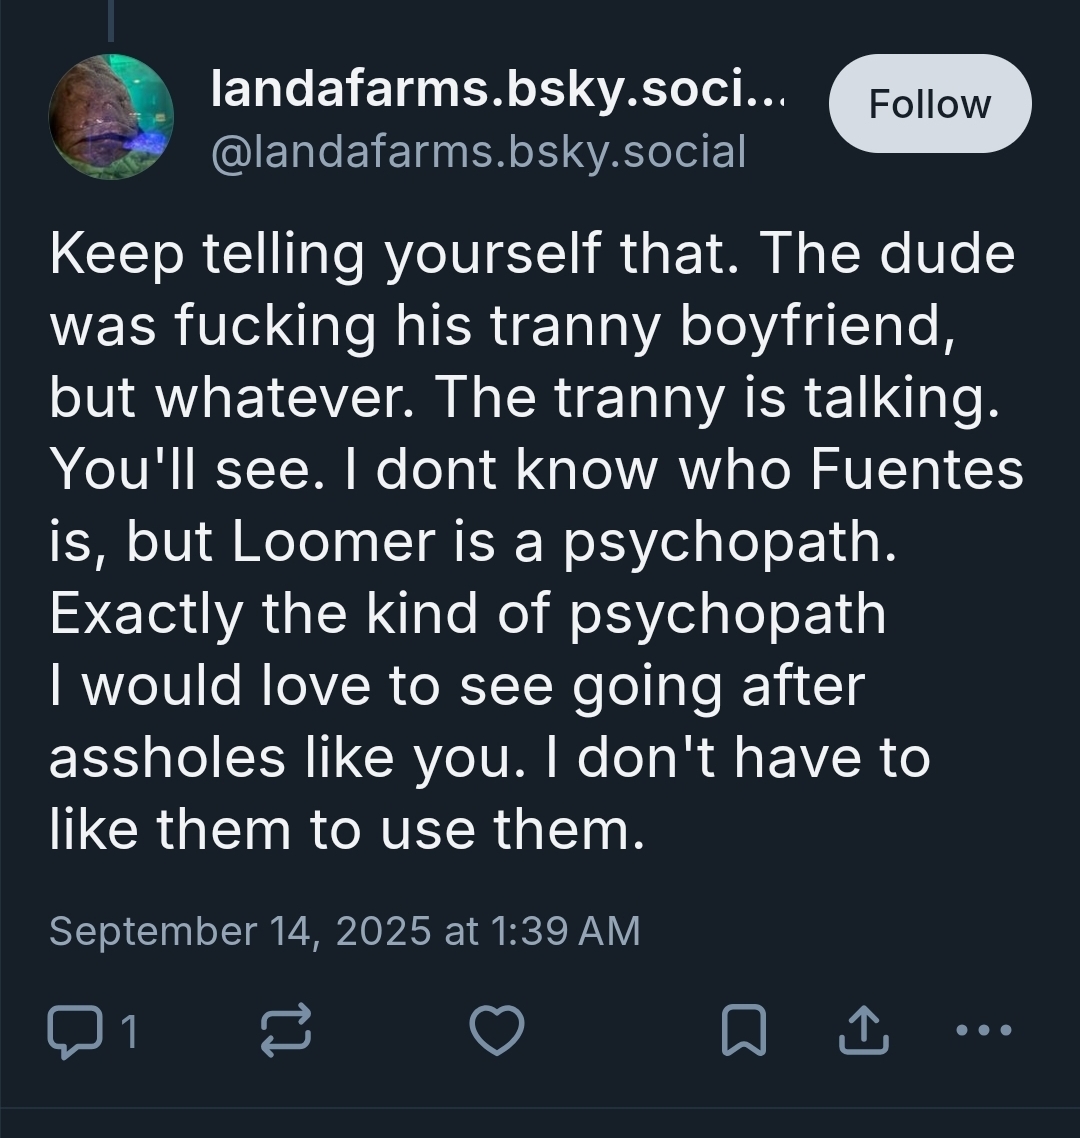Screen dimensions: 1080x1138
Task: Click the September 14, 2025 date
Action: [x=238, y=931]
